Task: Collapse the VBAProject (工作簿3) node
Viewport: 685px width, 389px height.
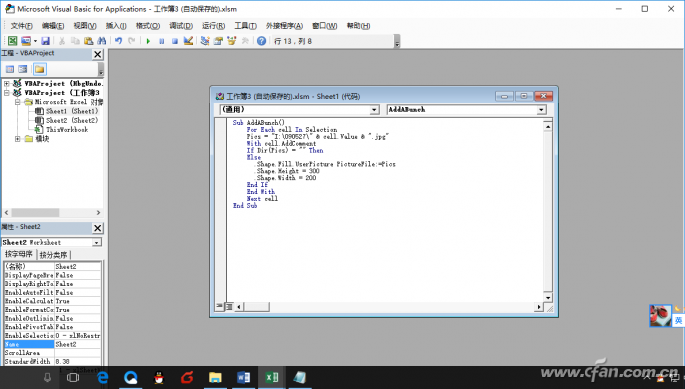Action: pyautogui.click(x=7, y=93)
